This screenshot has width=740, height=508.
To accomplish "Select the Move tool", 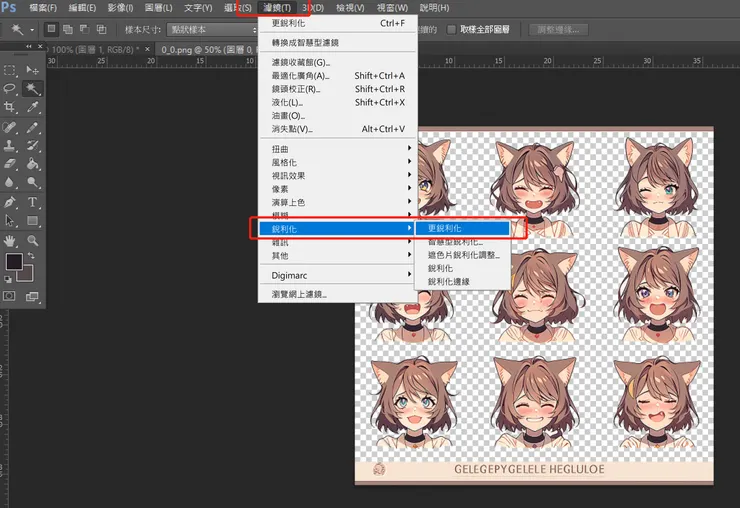I will tap(32, 70).
